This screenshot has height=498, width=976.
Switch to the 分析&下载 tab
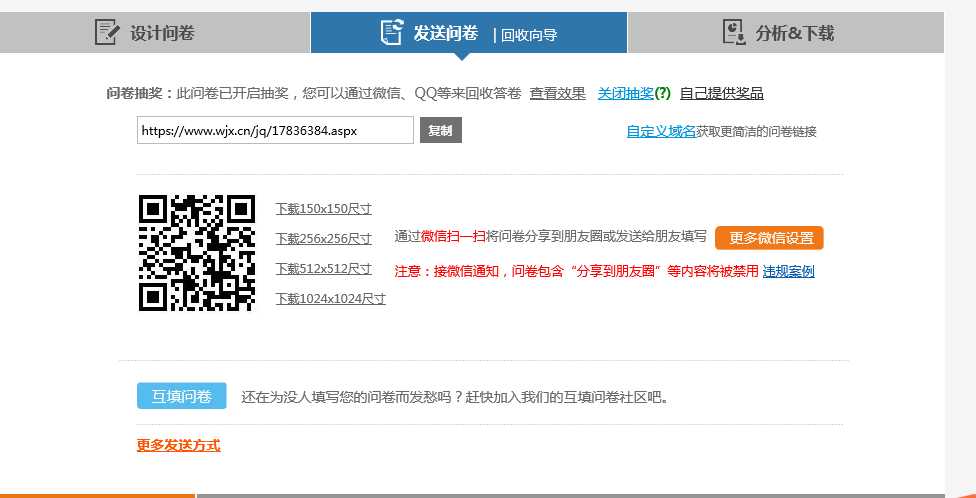click(786, 32)
